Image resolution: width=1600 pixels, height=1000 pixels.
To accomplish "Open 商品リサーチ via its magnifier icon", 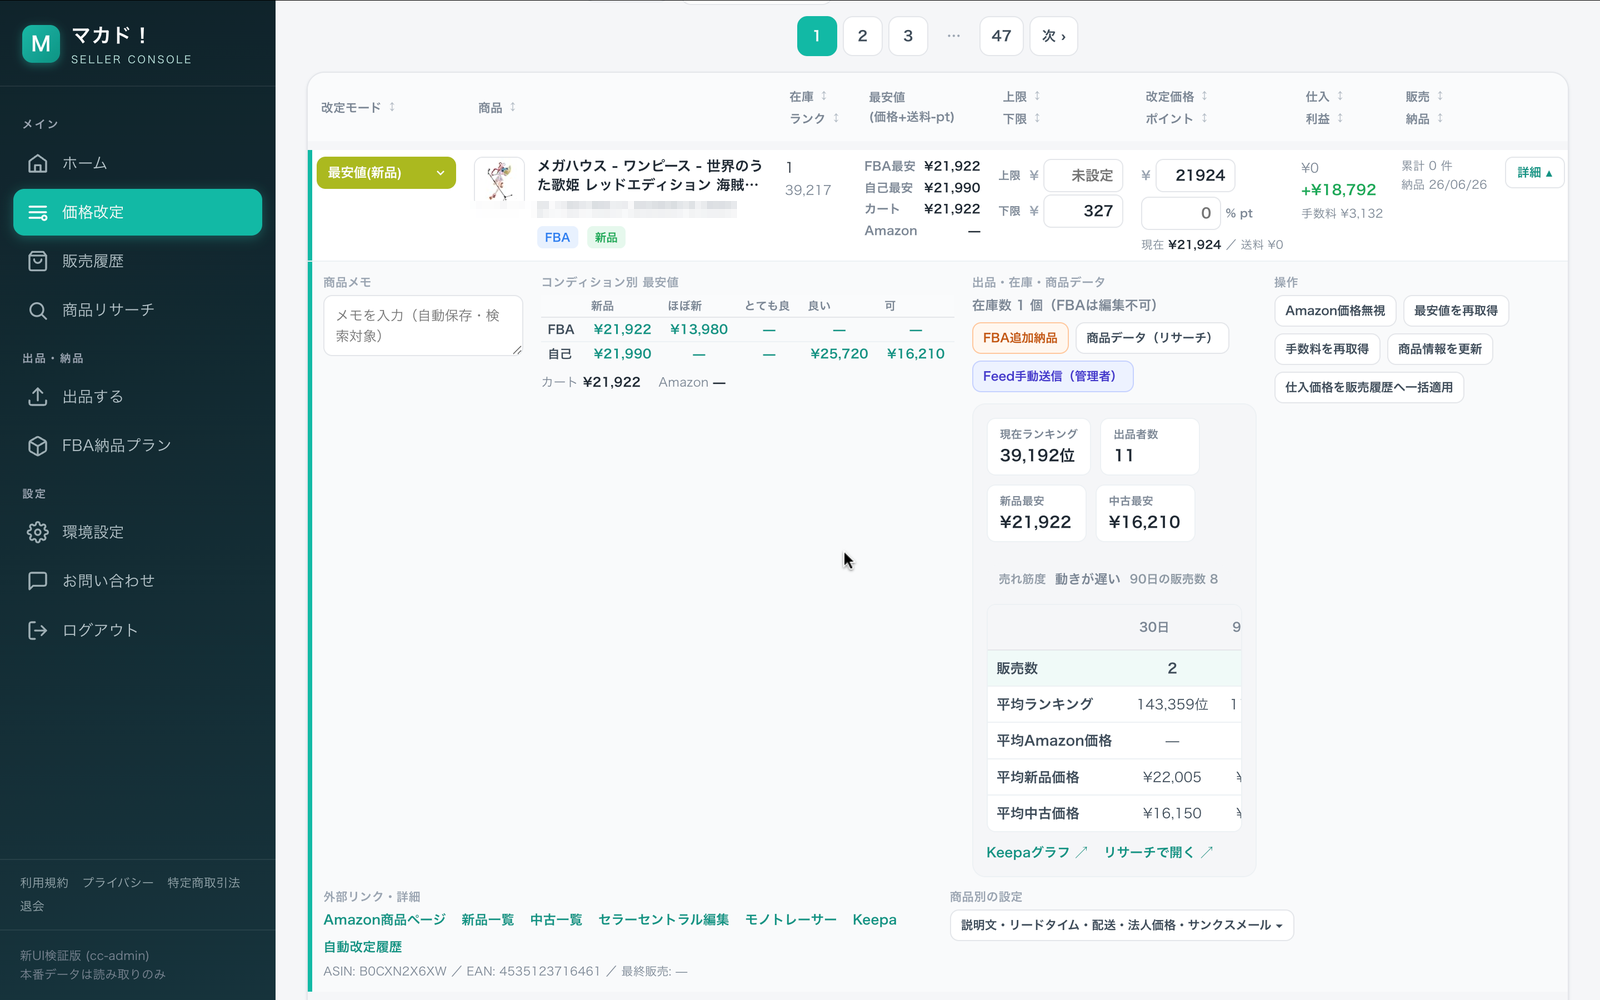I will tap(38, 310).
